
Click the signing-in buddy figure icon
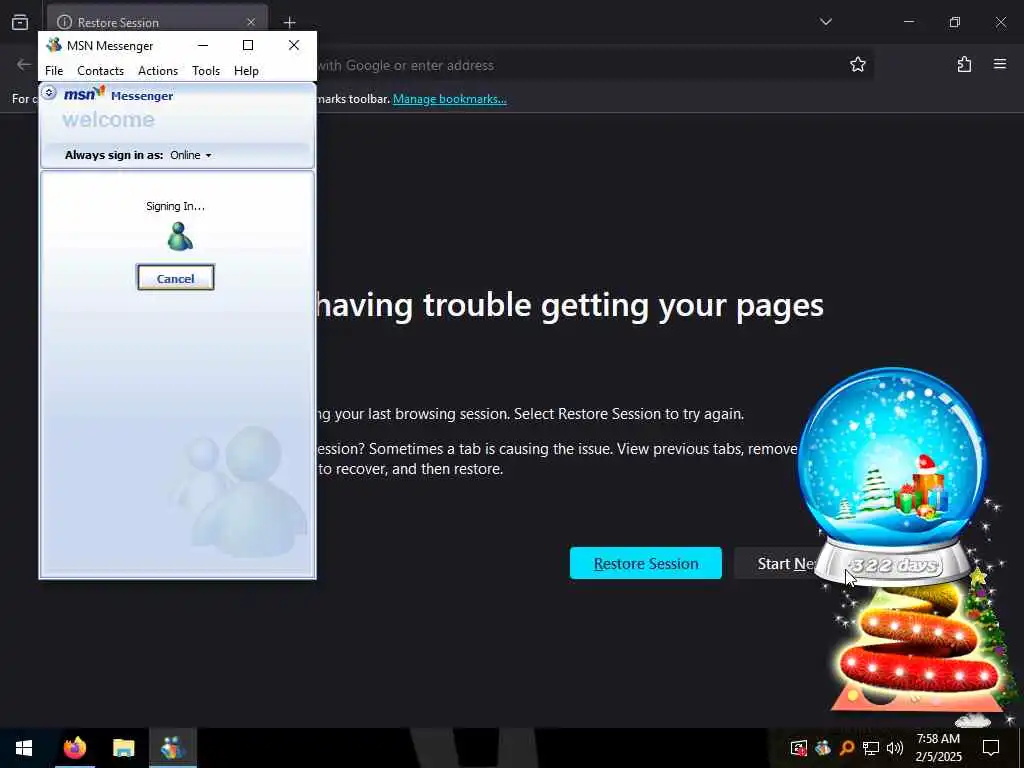180,236
